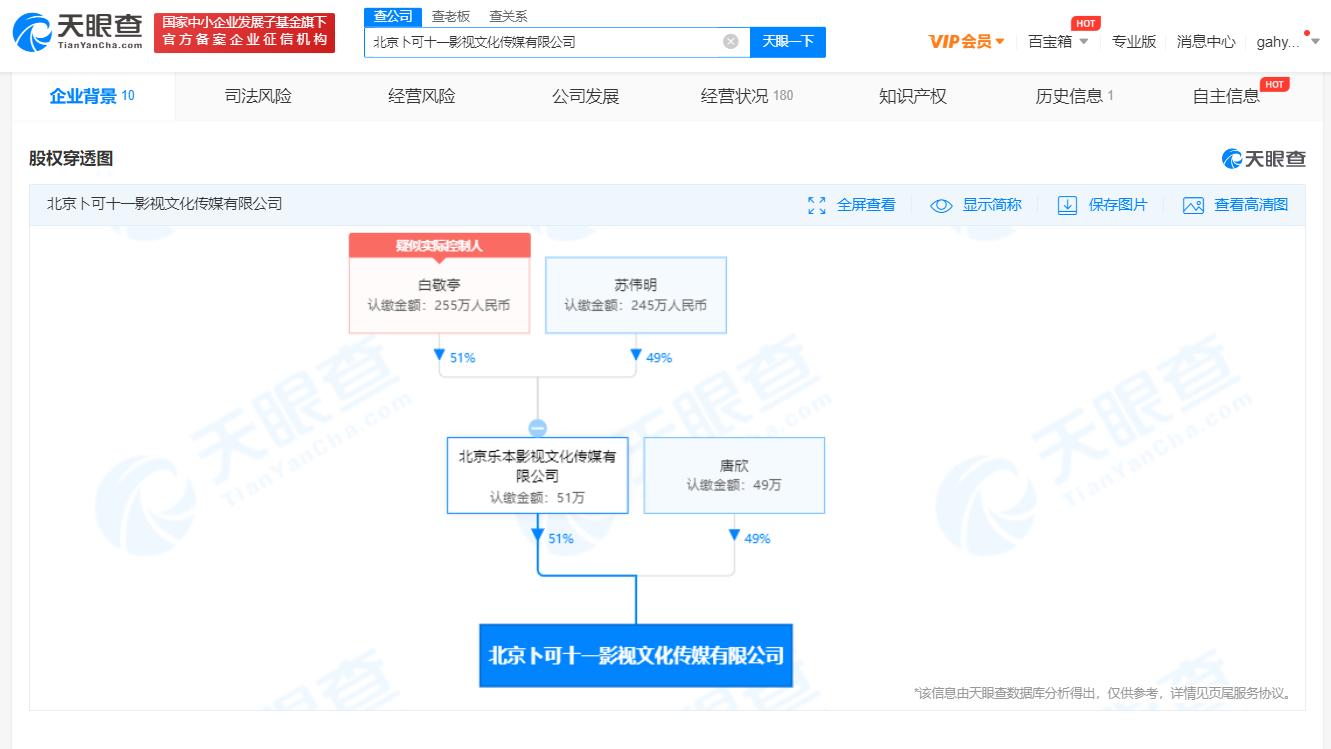Image resolution: width=1331 pixels, height=749 pixels.
Task: Select the 白敬亭 shareholder node
Action: [x=440, y=295]
